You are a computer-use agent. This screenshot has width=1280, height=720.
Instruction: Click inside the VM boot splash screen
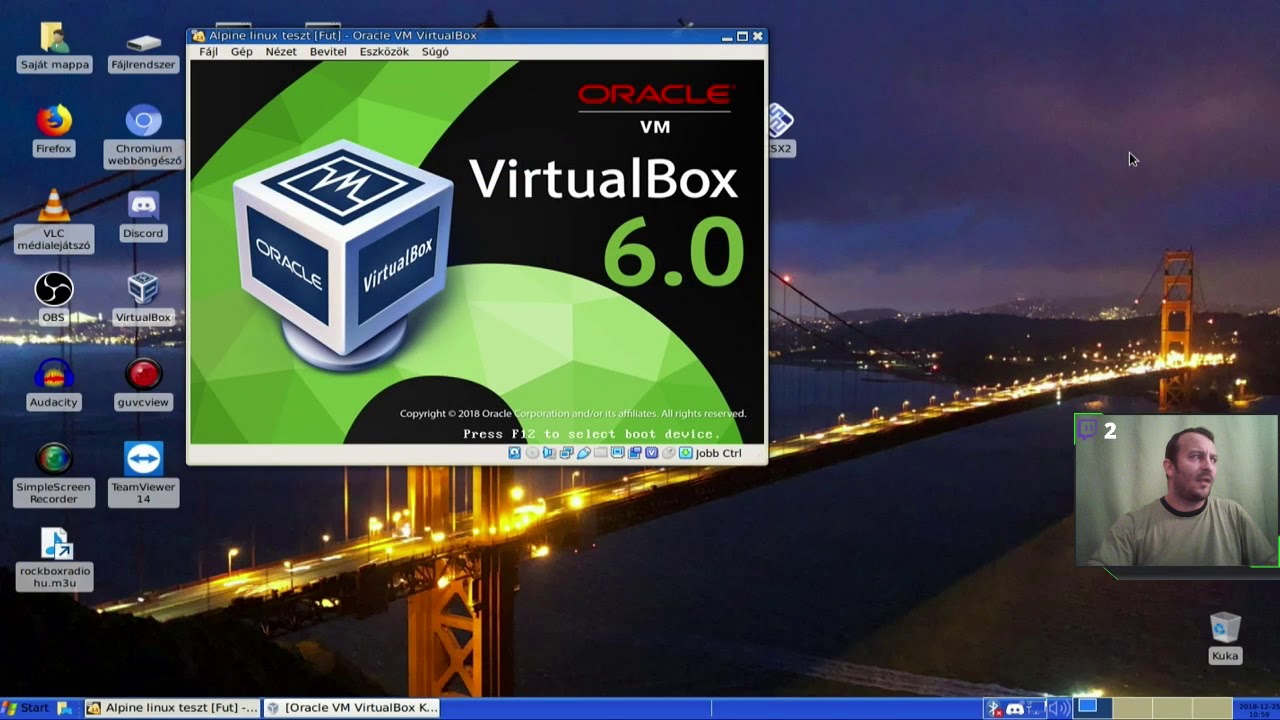[477, 252]
